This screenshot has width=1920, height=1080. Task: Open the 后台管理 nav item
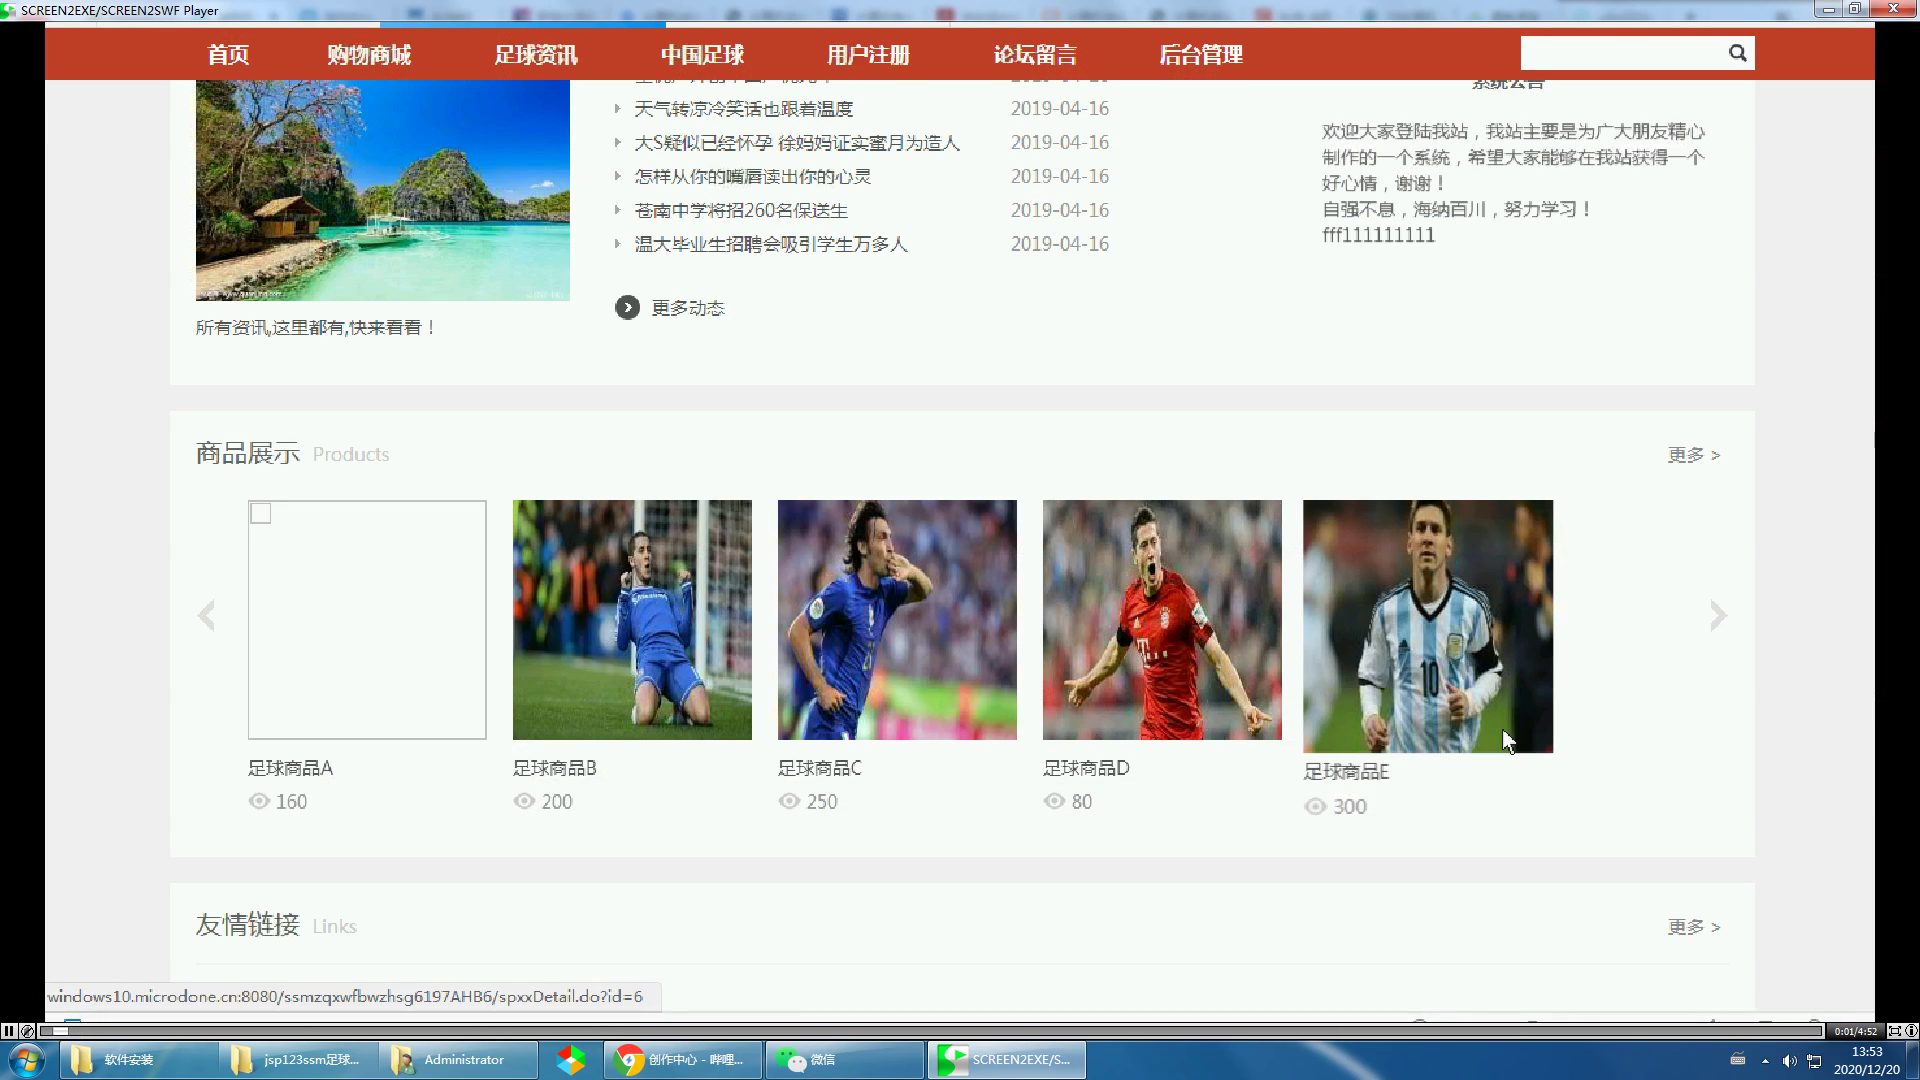1201,55
